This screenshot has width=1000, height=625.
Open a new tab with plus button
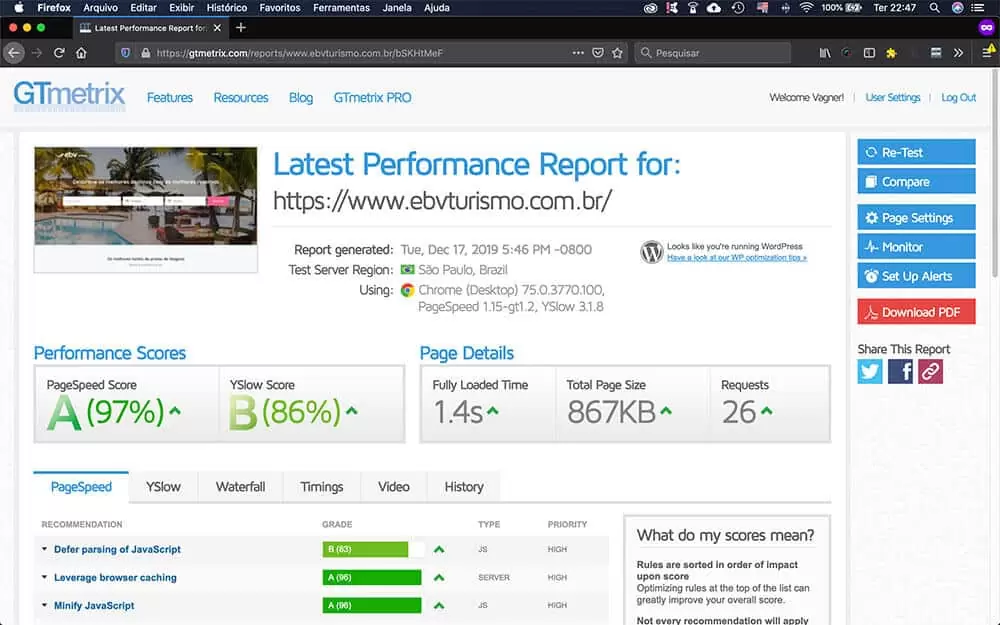coord(240,27)
